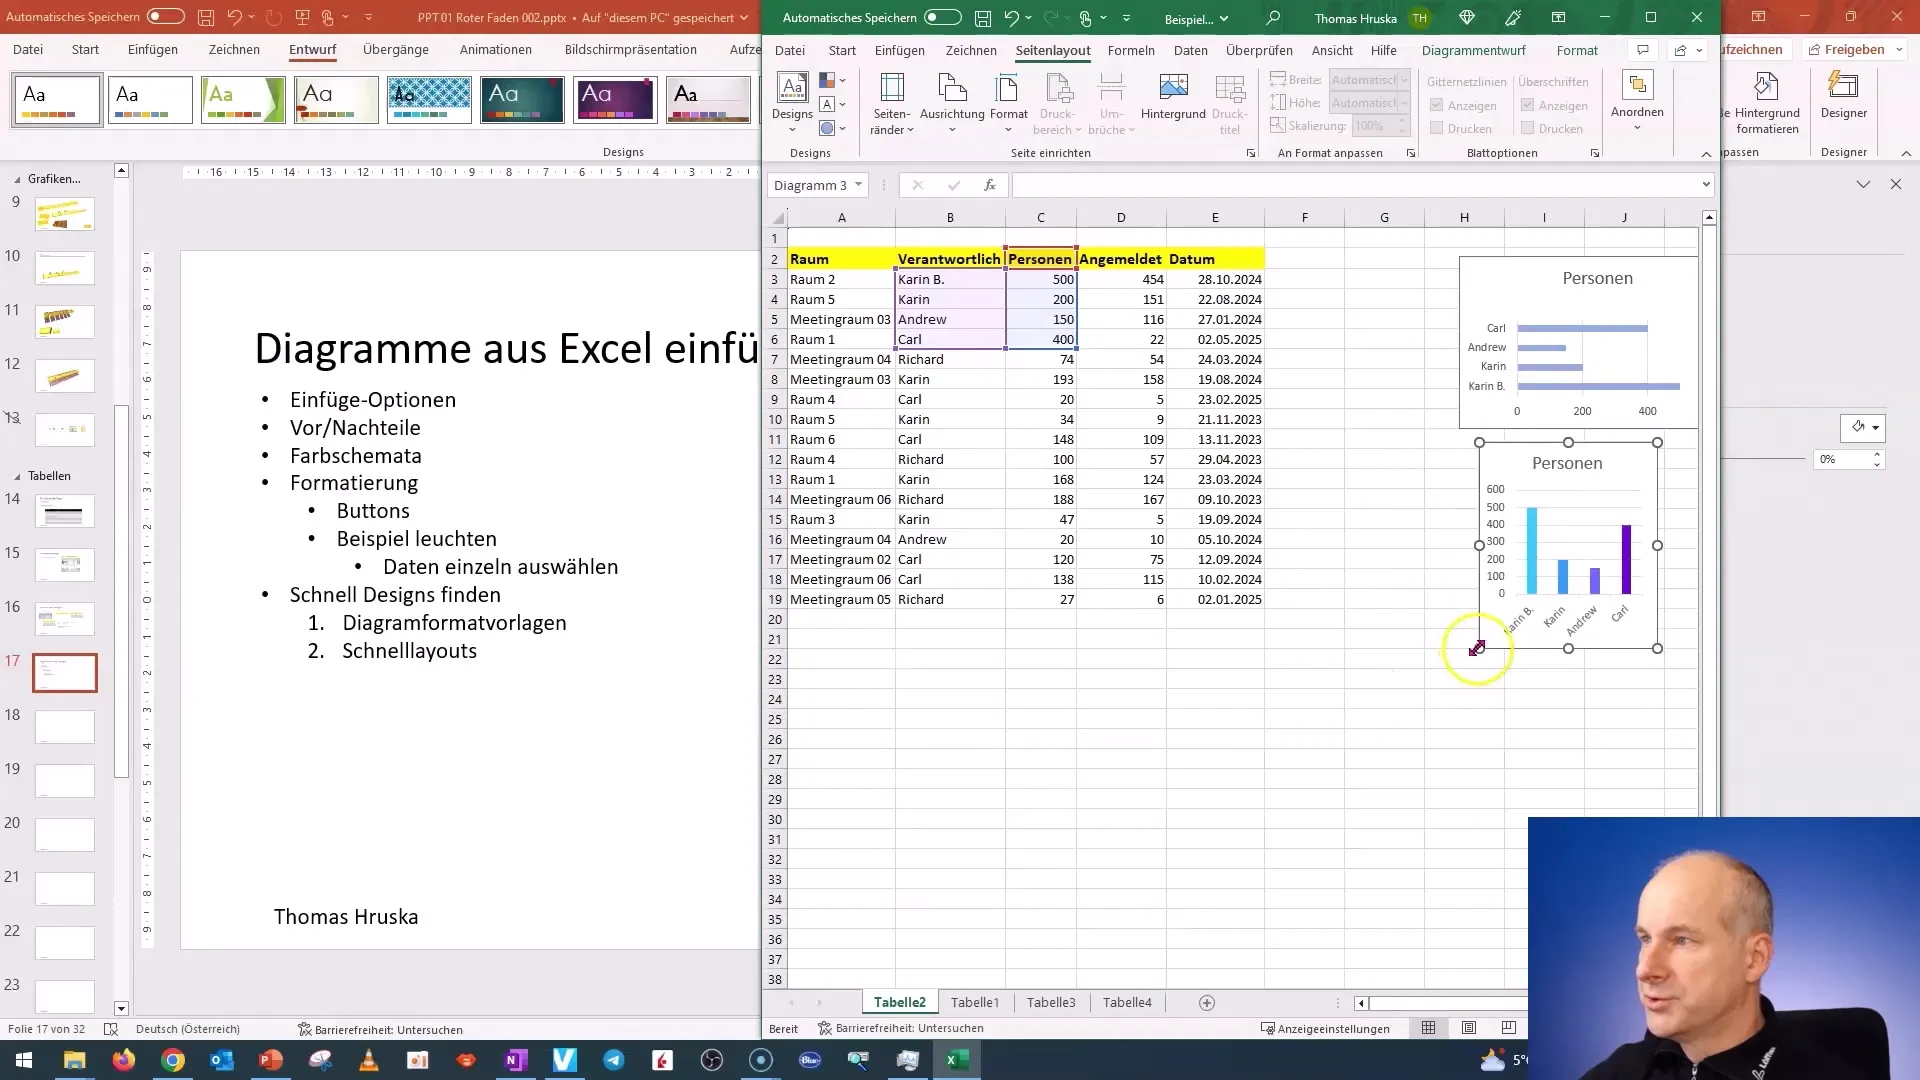Select the Seitenlayout tab in Excel

[1052, 49]
